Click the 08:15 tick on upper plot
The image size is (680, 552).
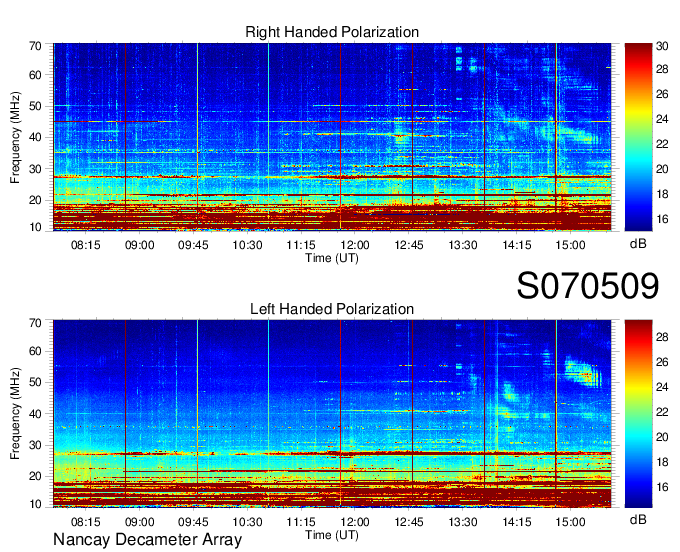pyautogui.click(x=85, y=245)
